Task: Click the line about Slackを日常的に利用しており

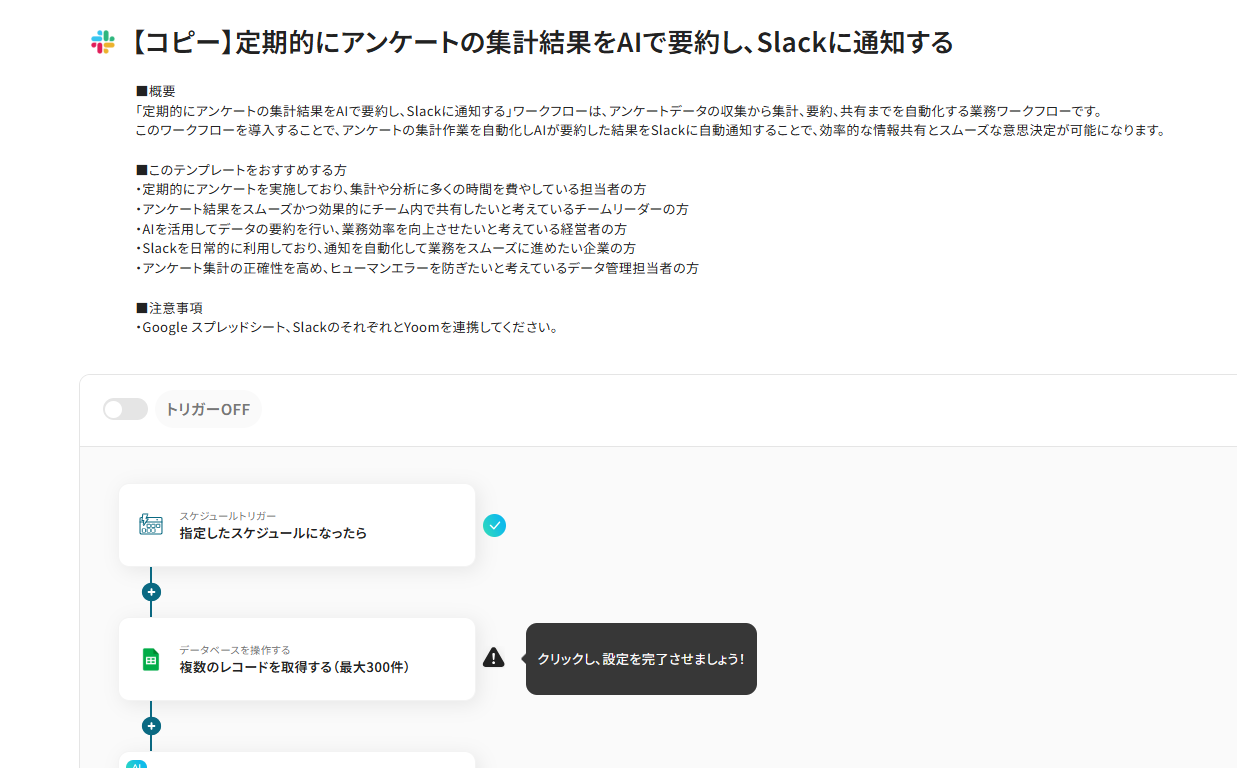Action: tap(385, 248)
